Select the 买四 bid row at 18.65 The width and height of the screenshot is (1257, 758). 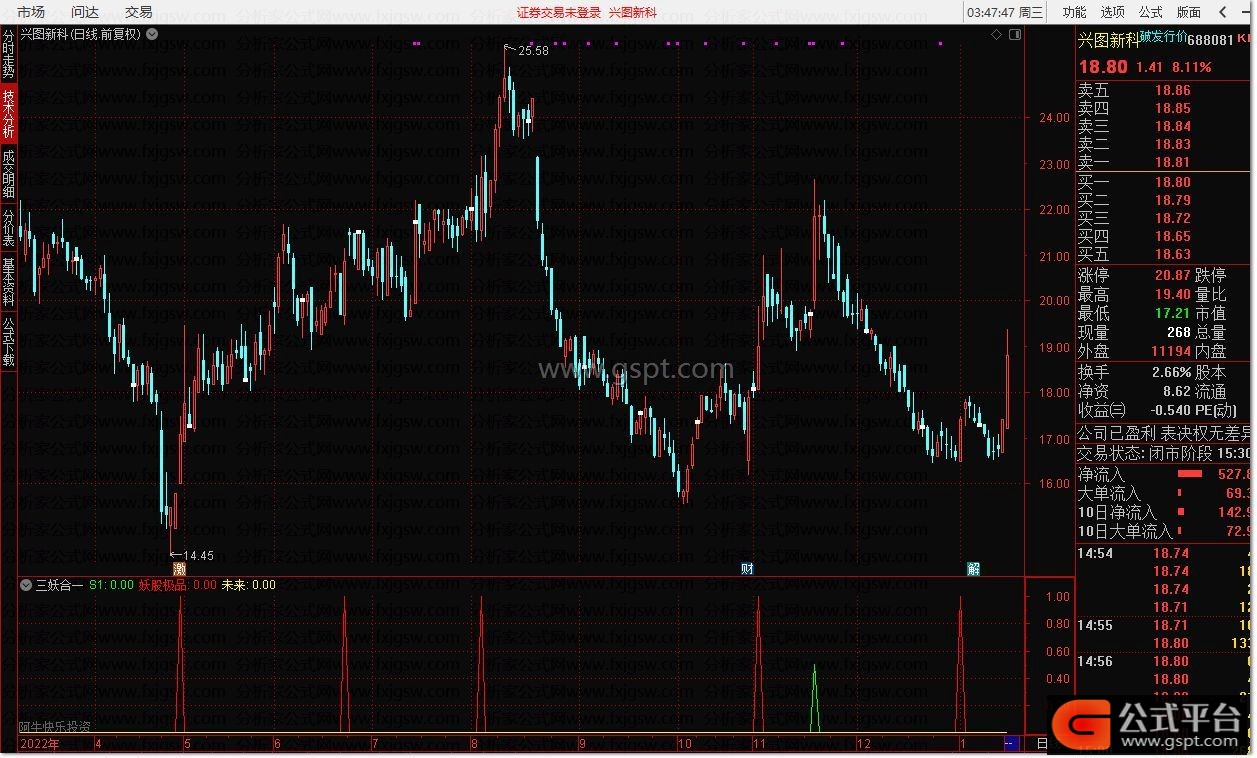pyautogui.click(x=1165, y=236)
